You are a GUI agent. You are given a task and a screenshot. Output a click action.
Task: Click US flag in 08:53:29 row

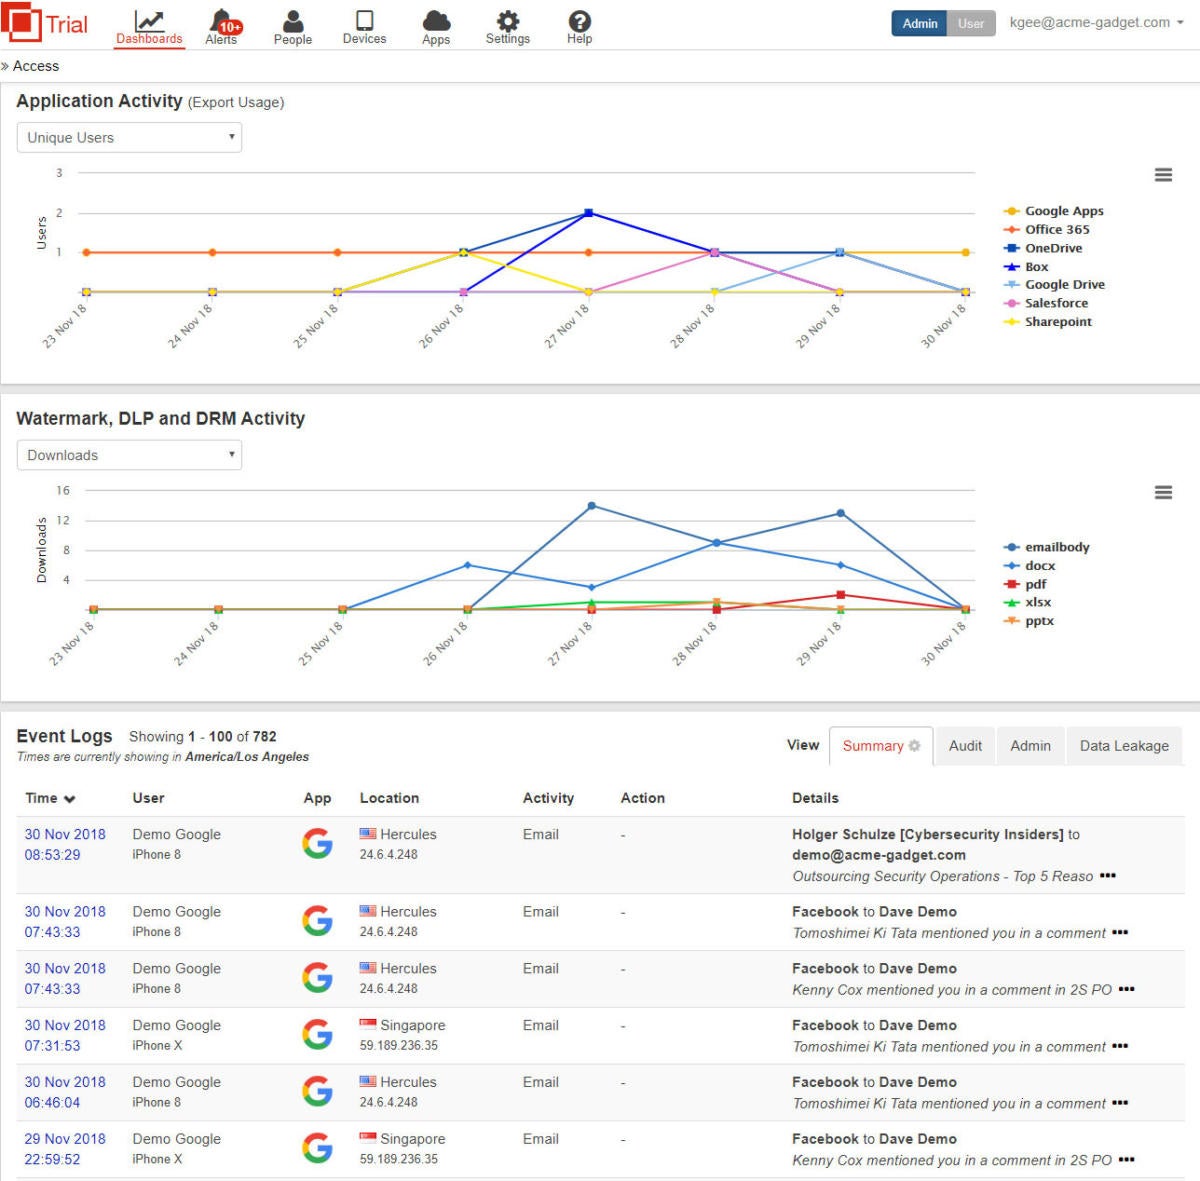(x=368, y=834)
